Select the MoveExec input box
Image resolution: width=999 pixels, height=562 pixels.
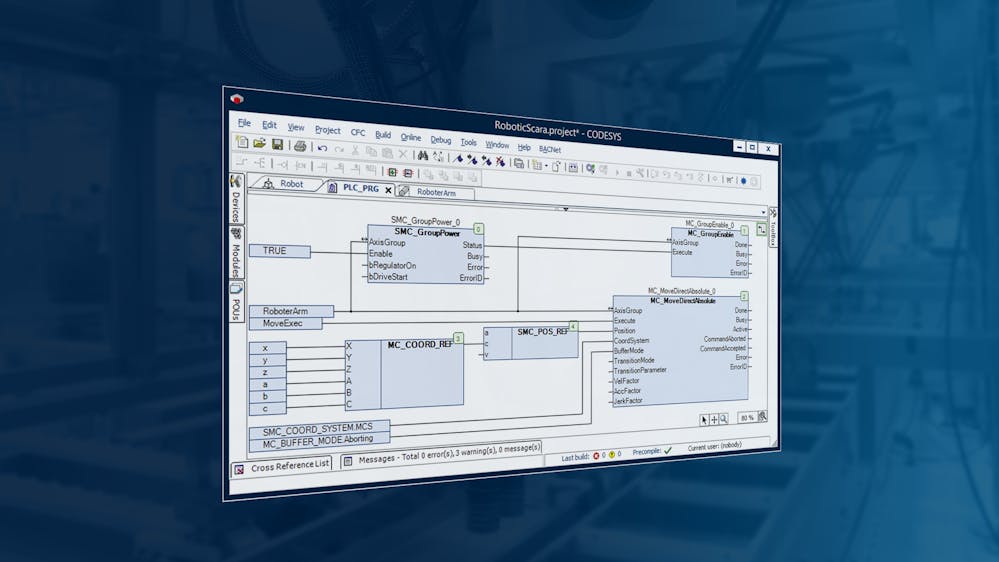click(285, 323)
